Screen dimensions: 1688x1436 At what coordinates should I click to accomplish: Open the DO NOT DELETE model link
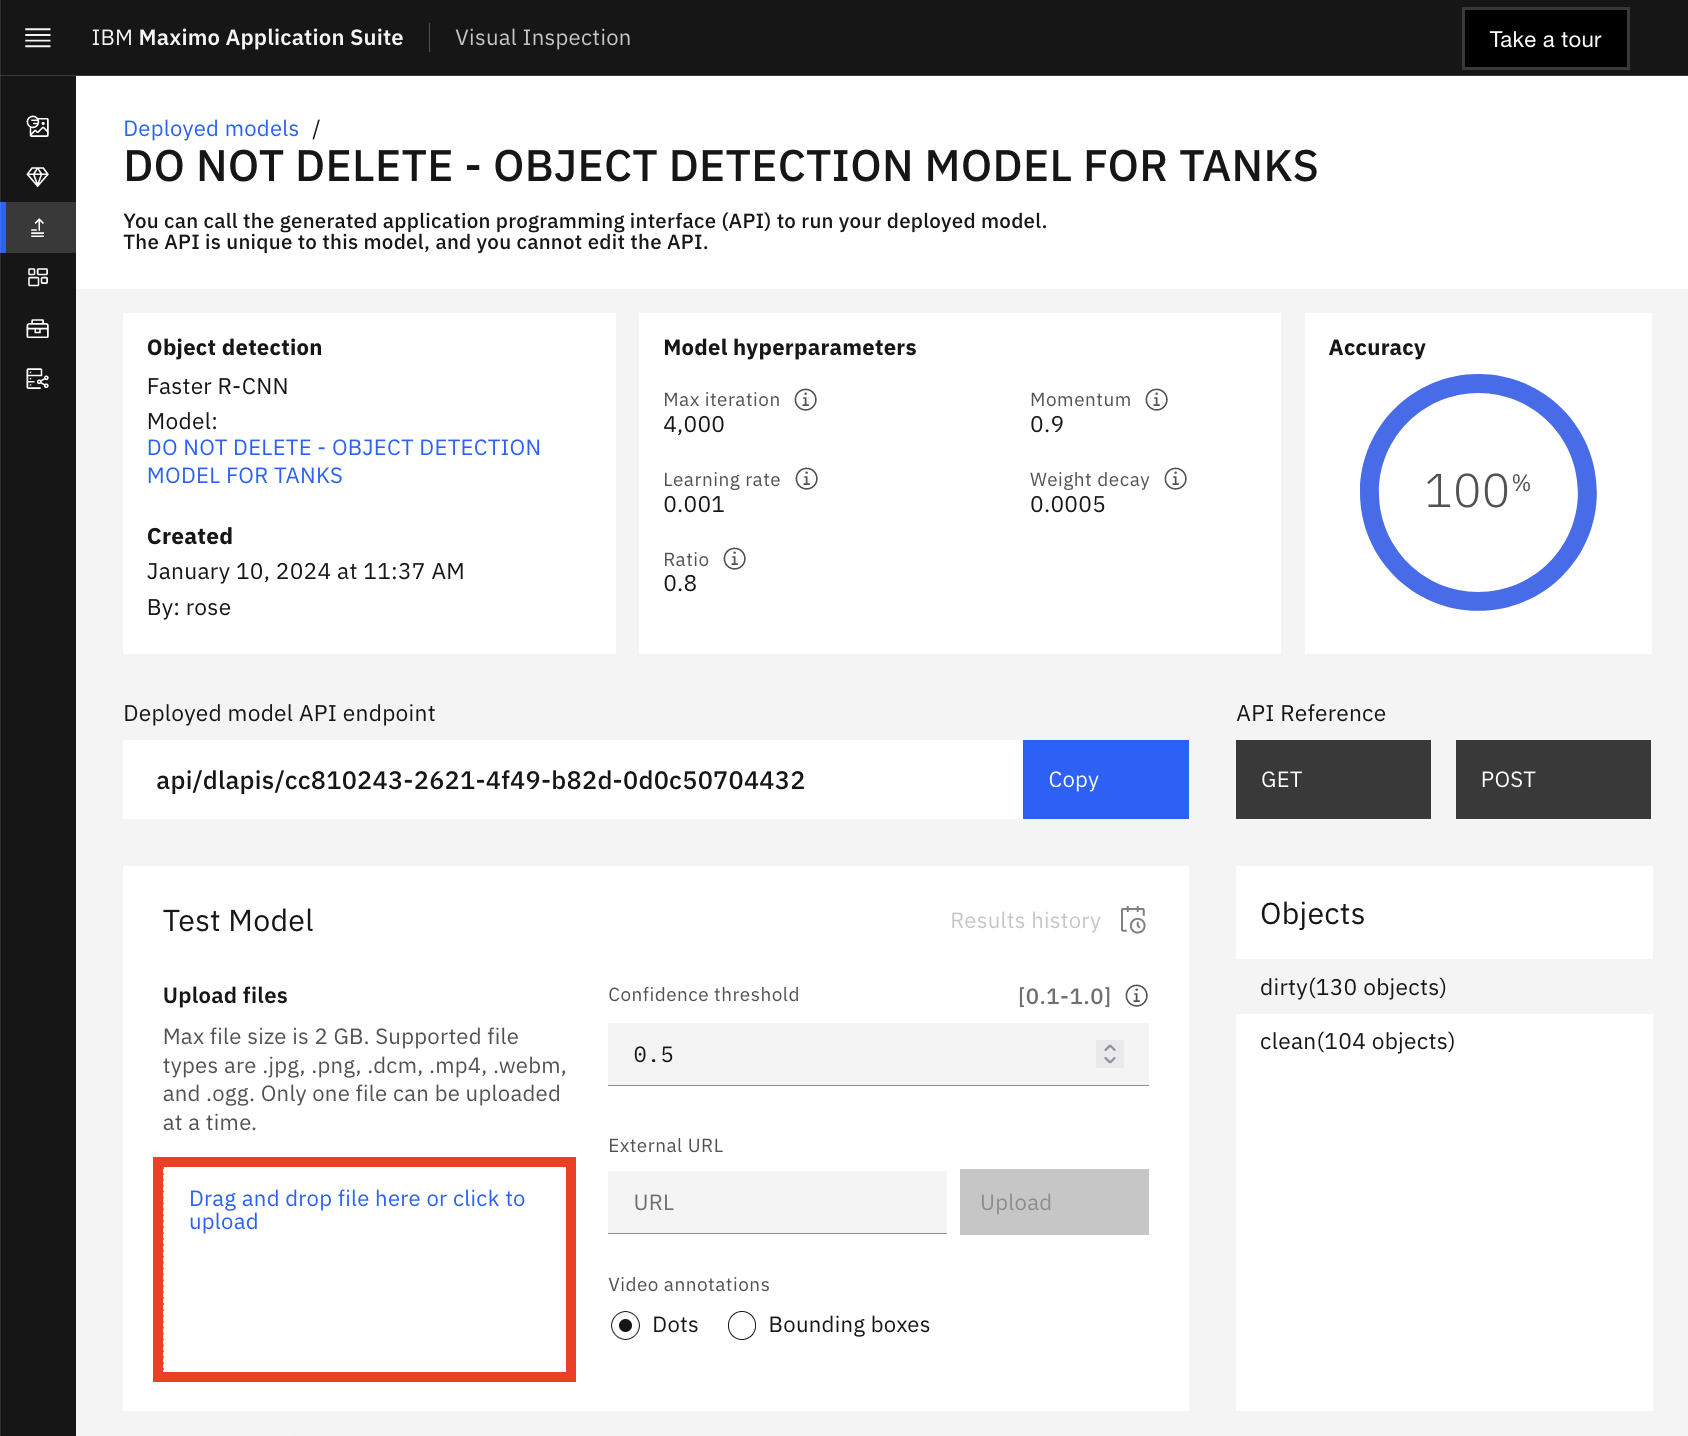(x=344, y=462)
